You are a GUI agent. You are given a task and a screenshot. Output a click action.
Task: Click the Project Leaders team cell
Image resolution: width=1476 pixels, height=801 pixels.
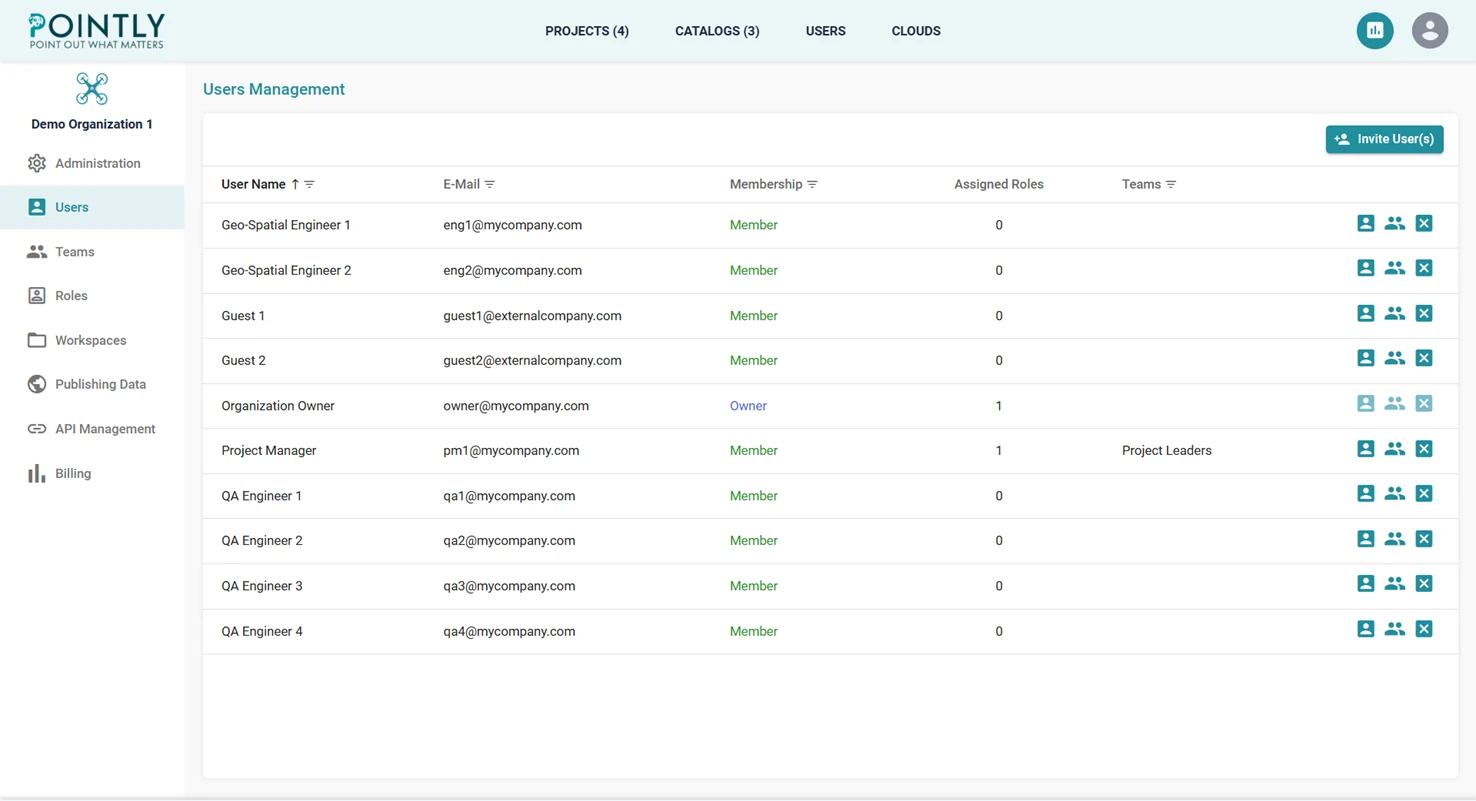1167,450
